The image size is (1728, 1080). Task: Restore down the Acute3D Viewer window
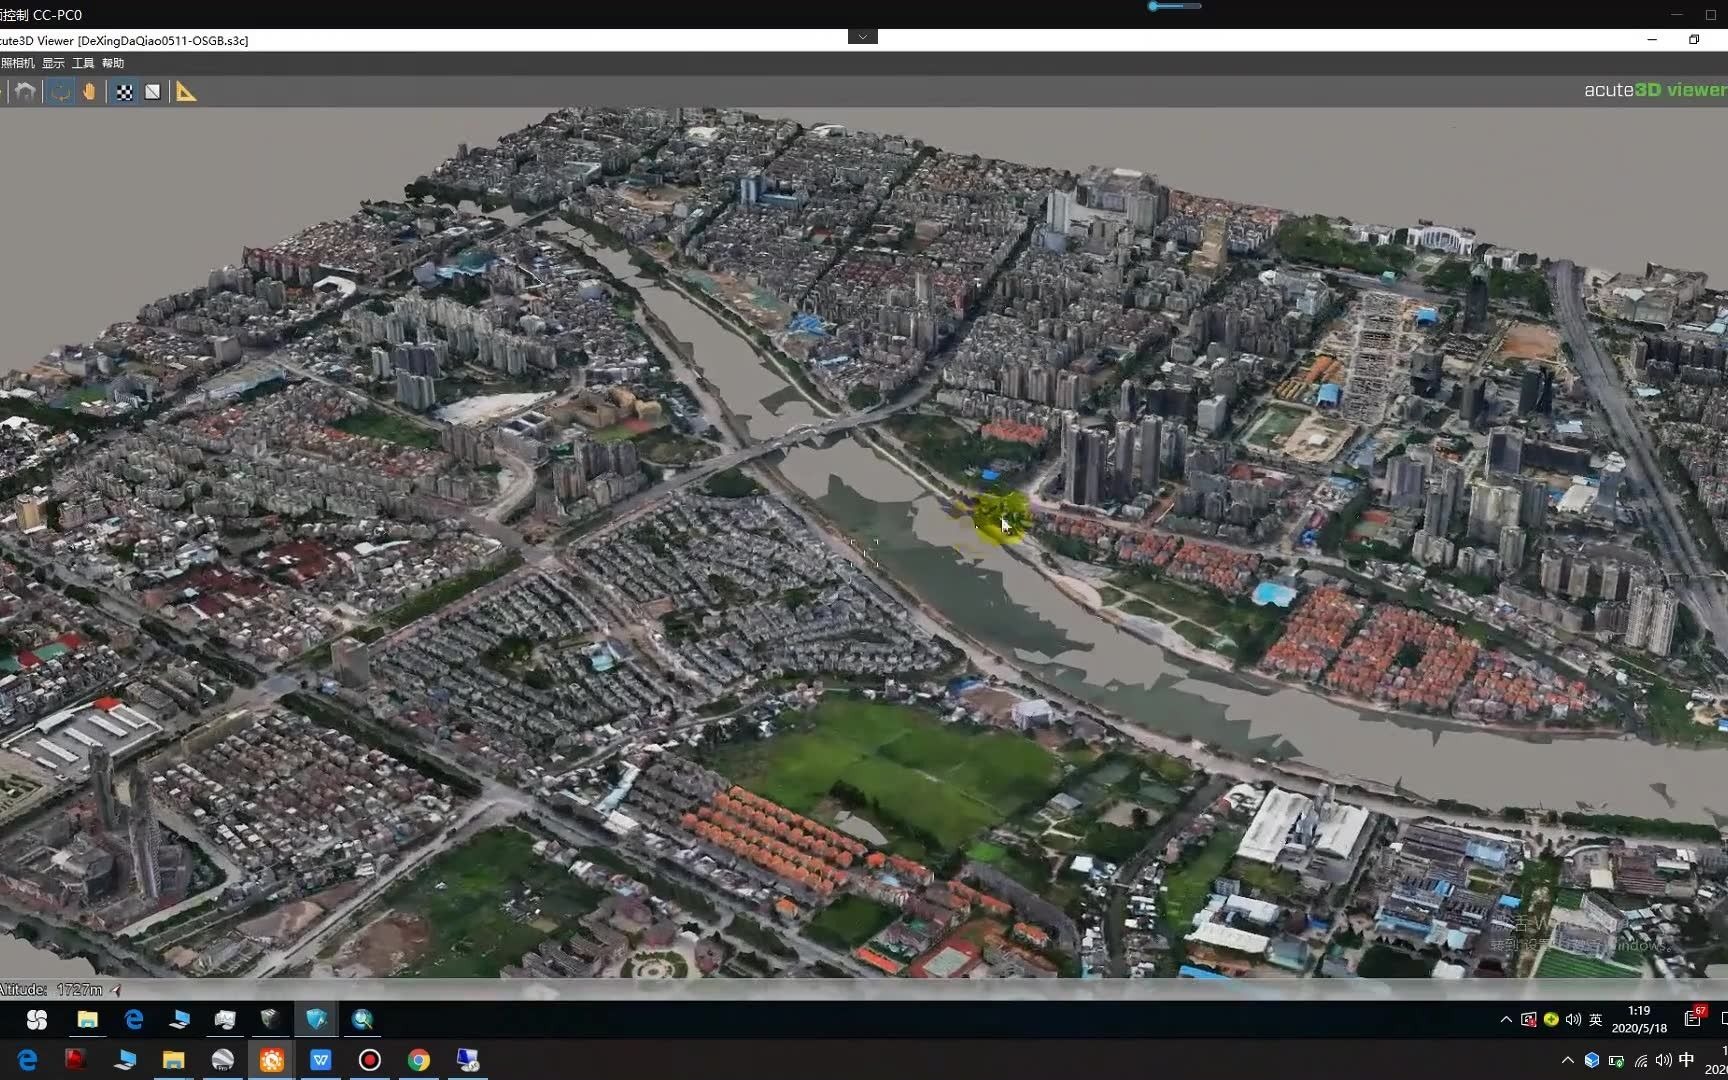pos(1694,40)
